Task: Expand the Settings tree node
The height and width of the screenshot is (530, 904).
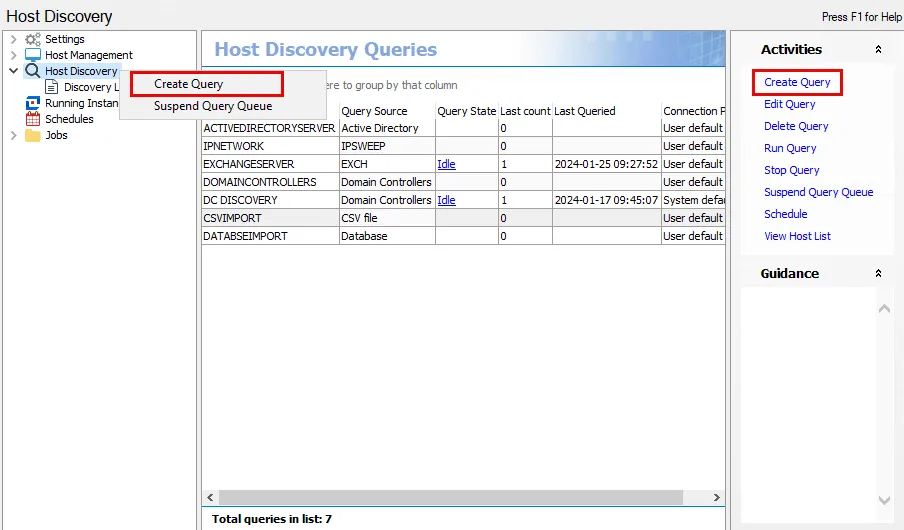Action: click(x=14, y=39)
